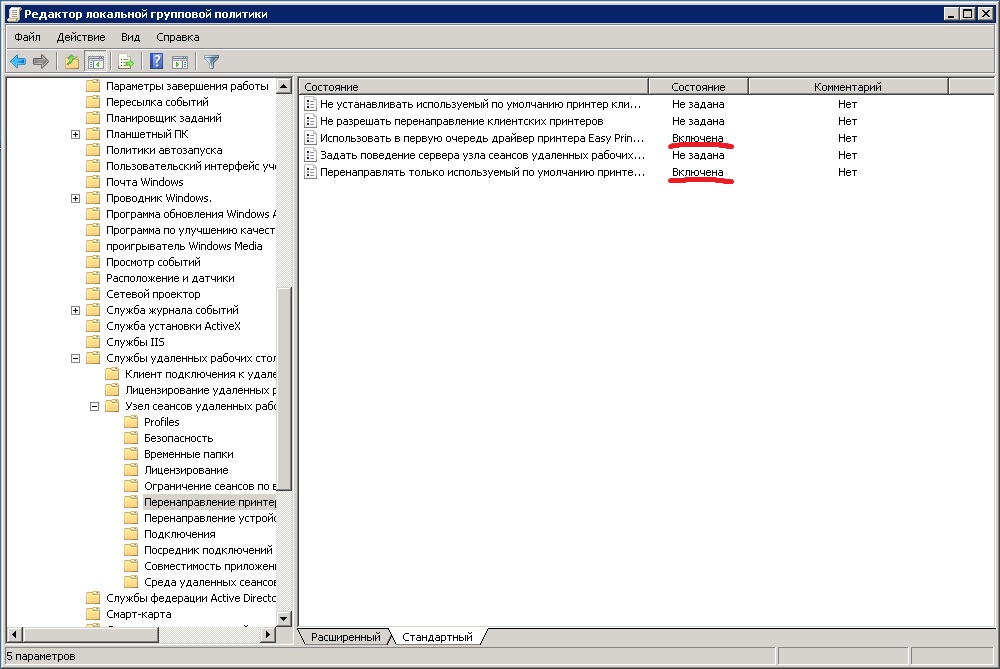This screenshot has height=669, width=1000.
Task: Click folder icon next to 'Сетевой проектор'
Action: coord(93,294)
